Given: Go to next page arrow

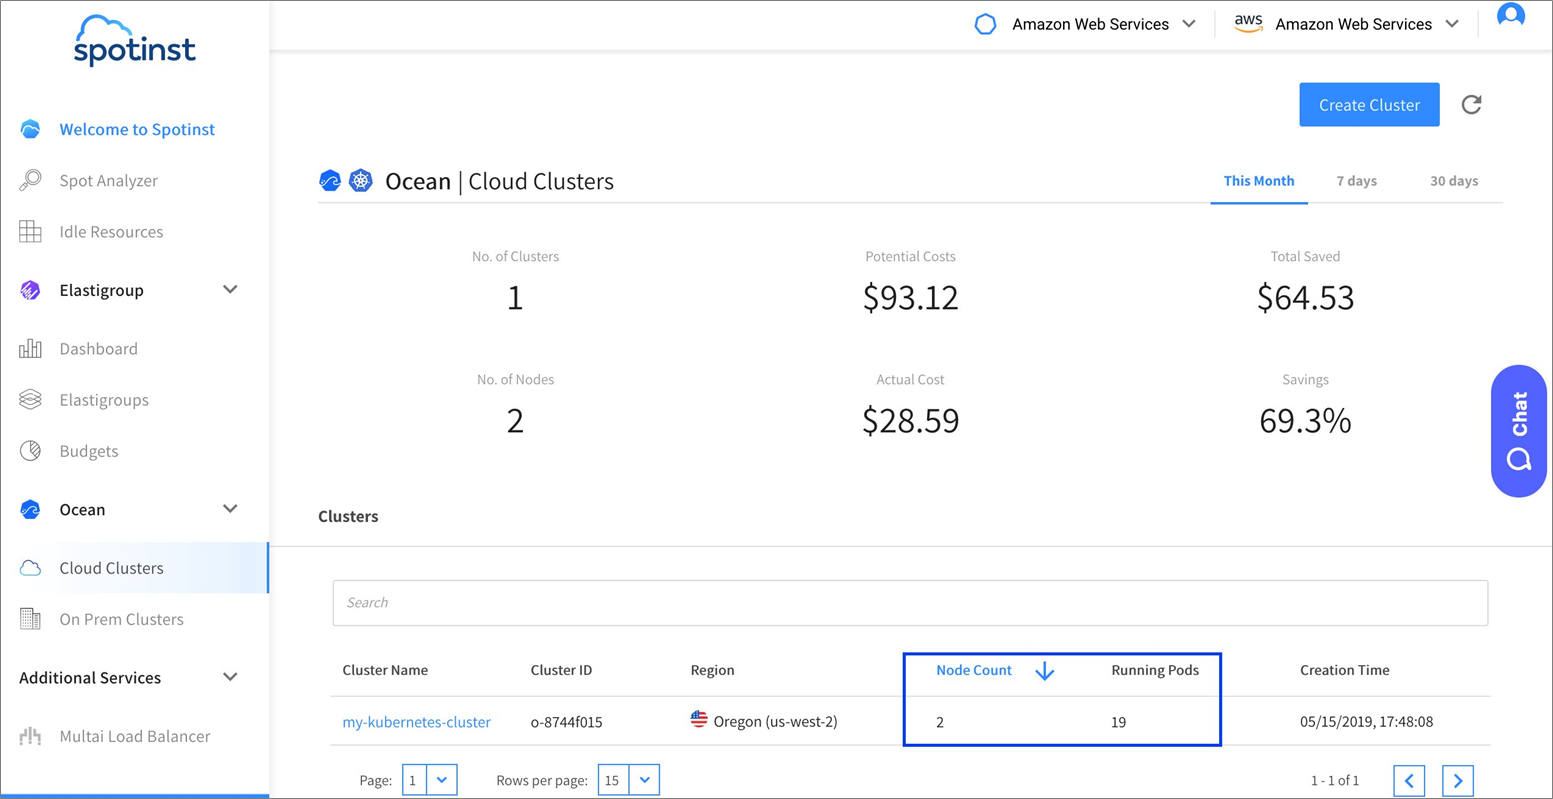Looking at the screenshot, I should coord(1458,780).
